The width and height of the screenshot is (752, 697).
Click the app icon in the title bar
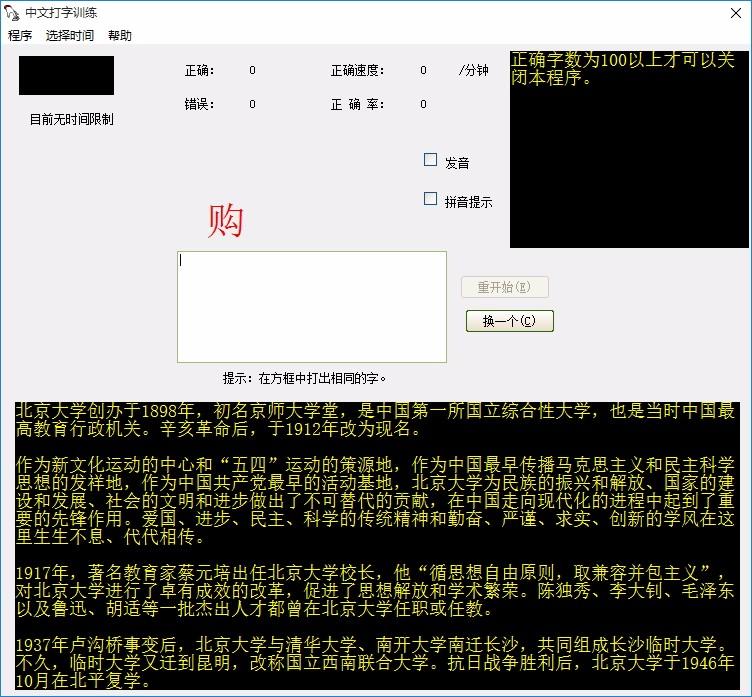coord(12,12)
